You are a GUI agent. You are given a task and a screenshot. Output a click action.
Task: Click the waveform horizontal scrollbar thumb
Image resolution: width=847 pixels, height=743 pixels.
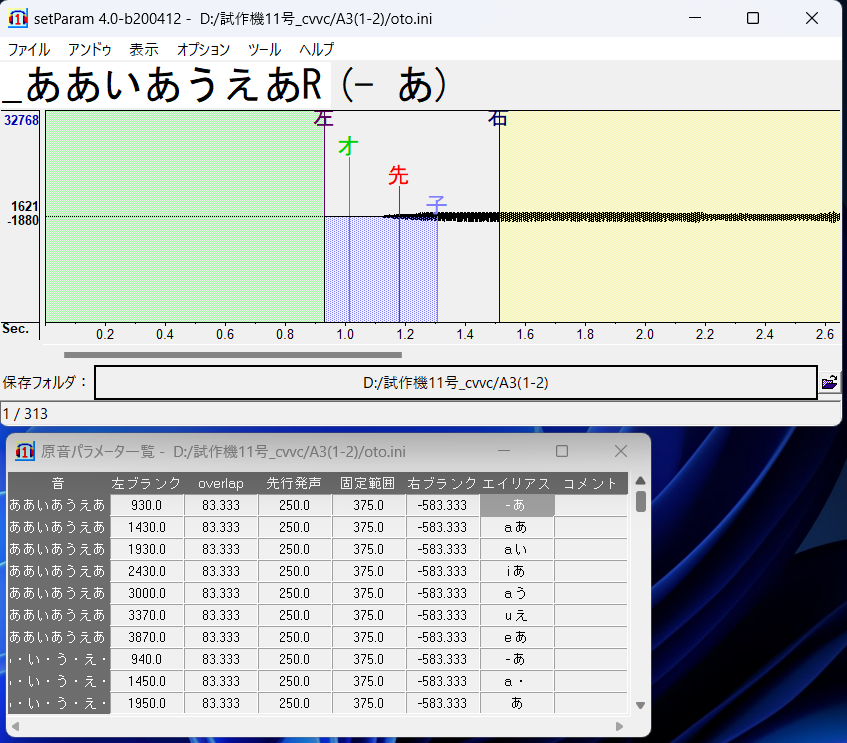[233, 355]
